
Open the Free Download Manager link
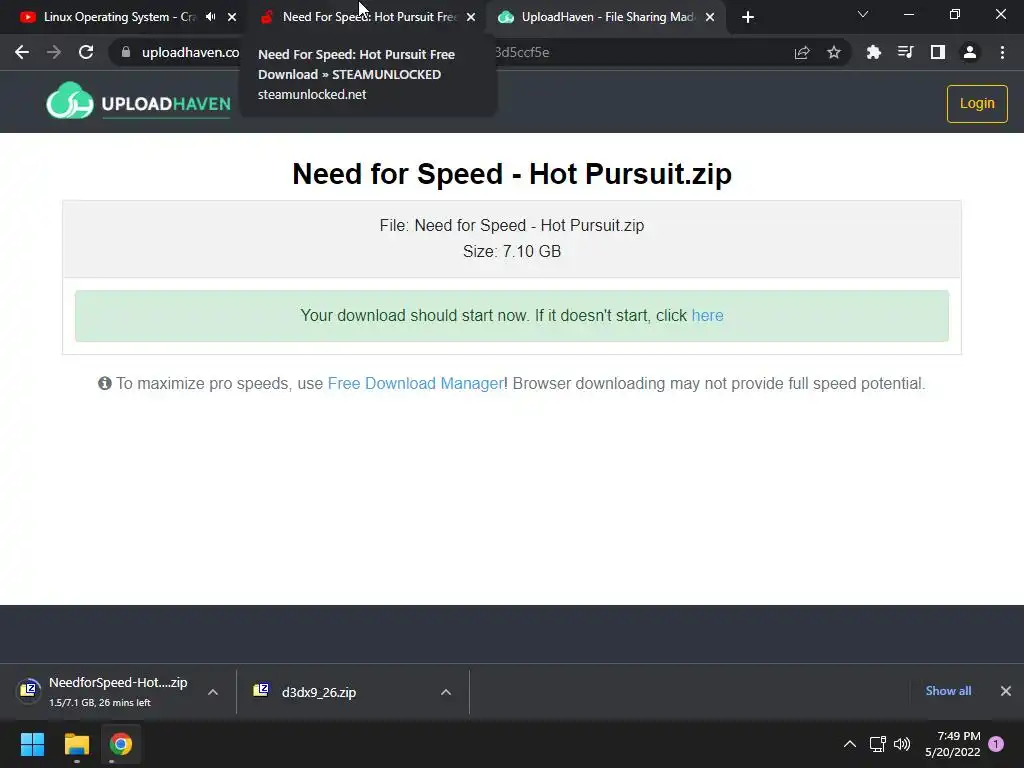pyautogui.click(x=415, y=383)
